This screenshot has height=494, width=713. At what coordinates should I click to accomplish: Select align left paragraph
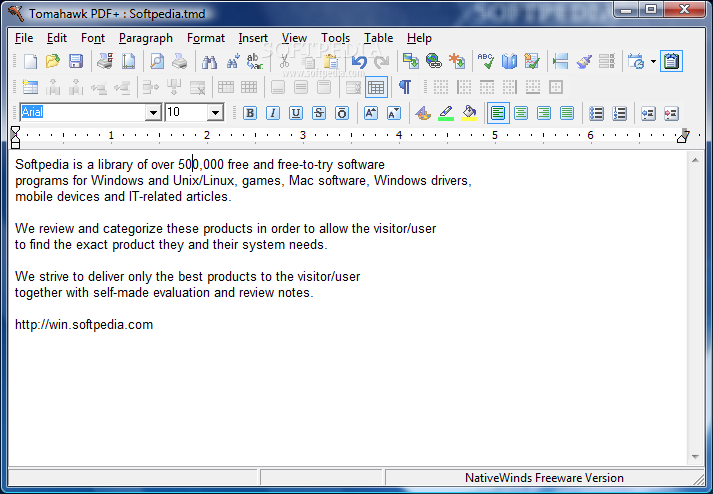498,113
